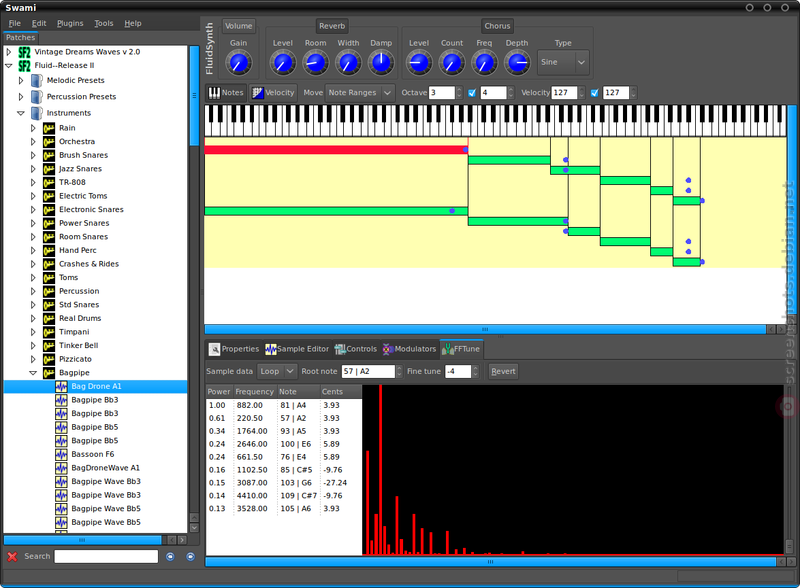The width and height of the screenshot is (800, 588).
Task: Expand the Percussion Presets node
Action: coord(21,96)
